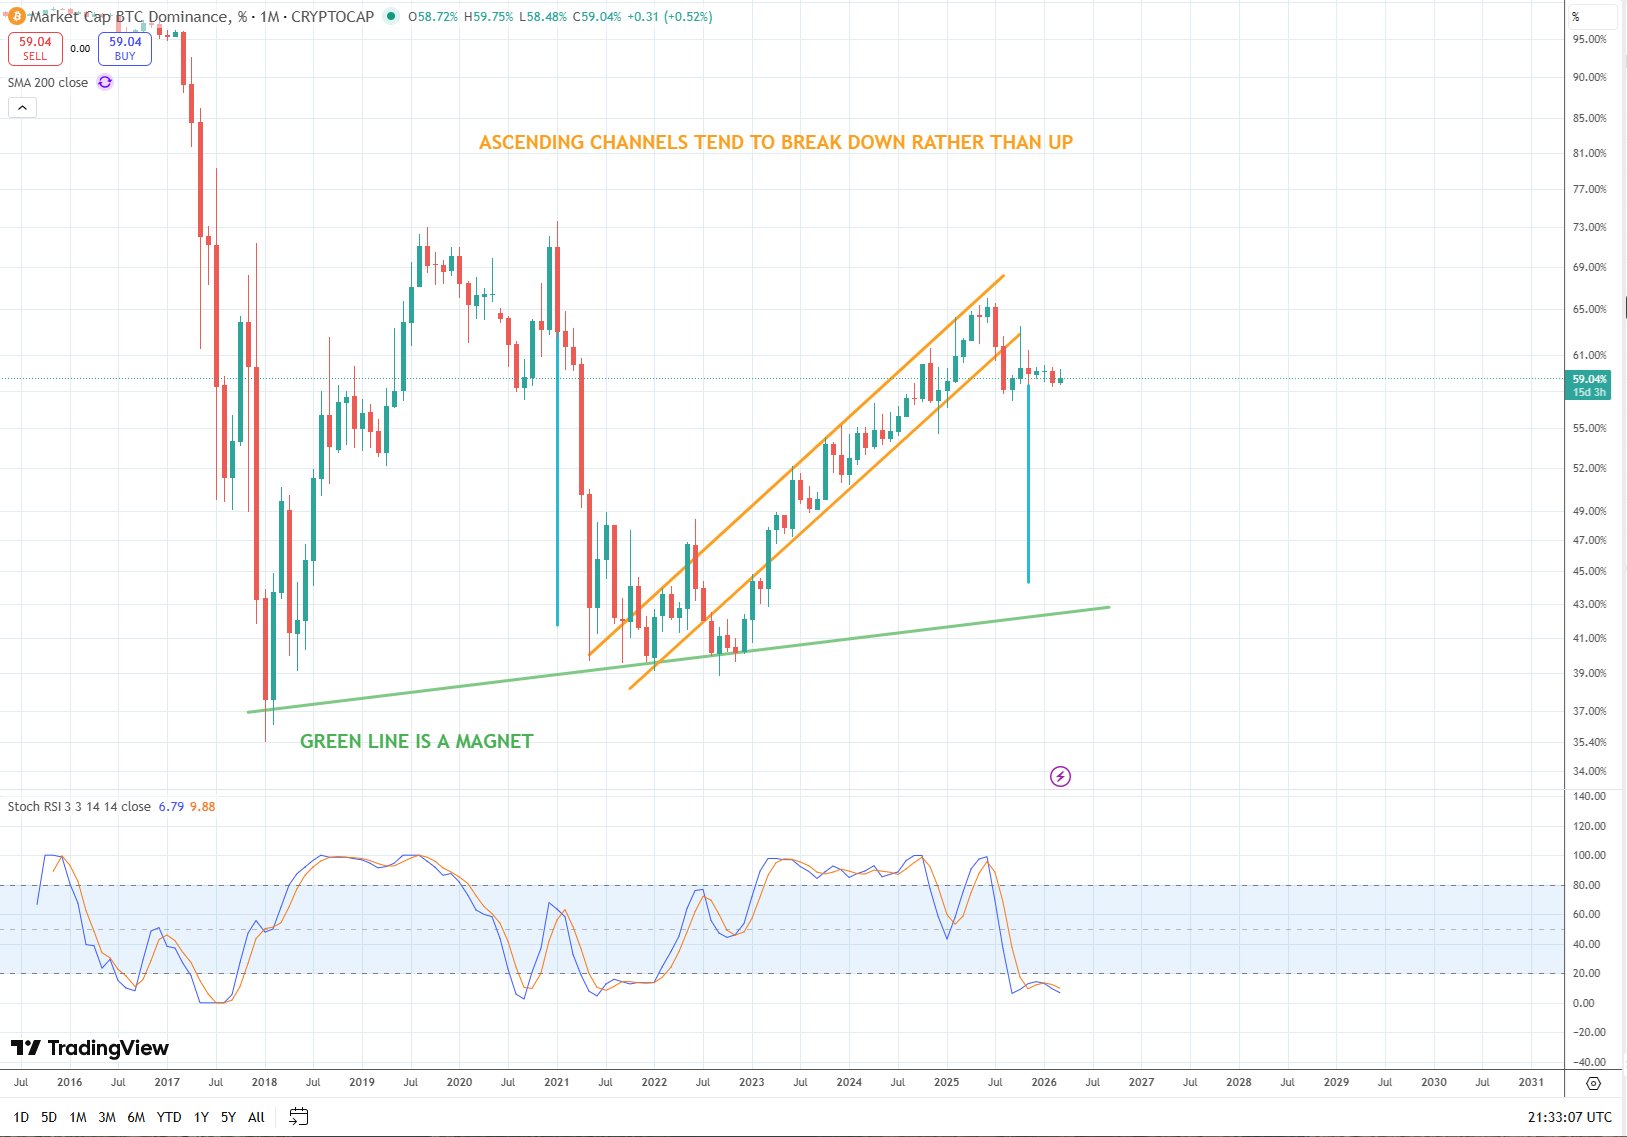Image resolution: width=1627 pixels, height=1137 pixels.
Task: Click the low value L58.48%
Action: tap(543, 16)
